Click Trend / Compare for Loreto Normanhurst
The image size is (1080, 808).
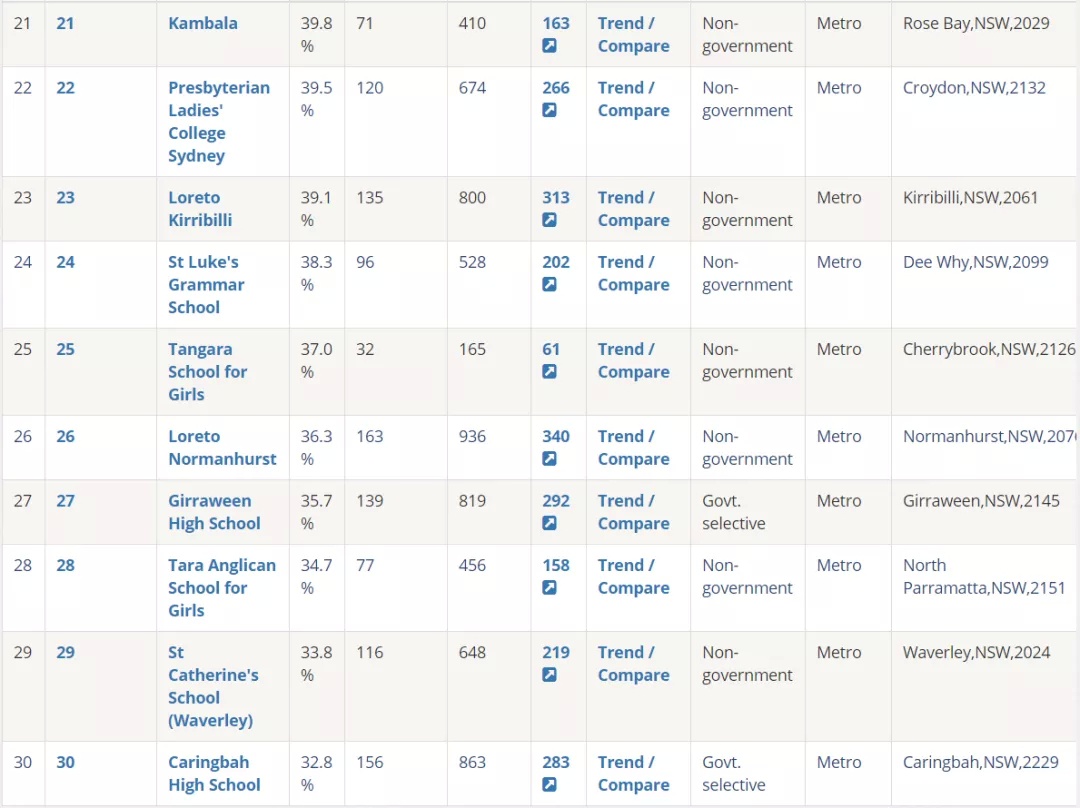click(633, 448)
